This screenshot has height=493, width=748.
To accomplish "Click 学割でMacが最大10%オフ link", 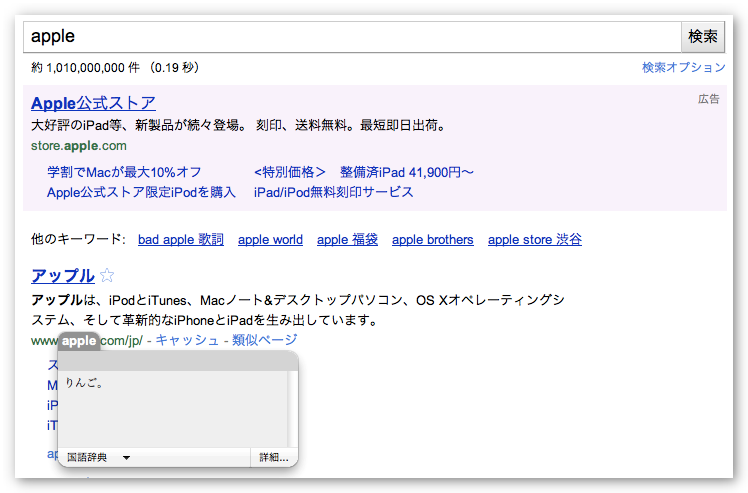I will (124, 172).
